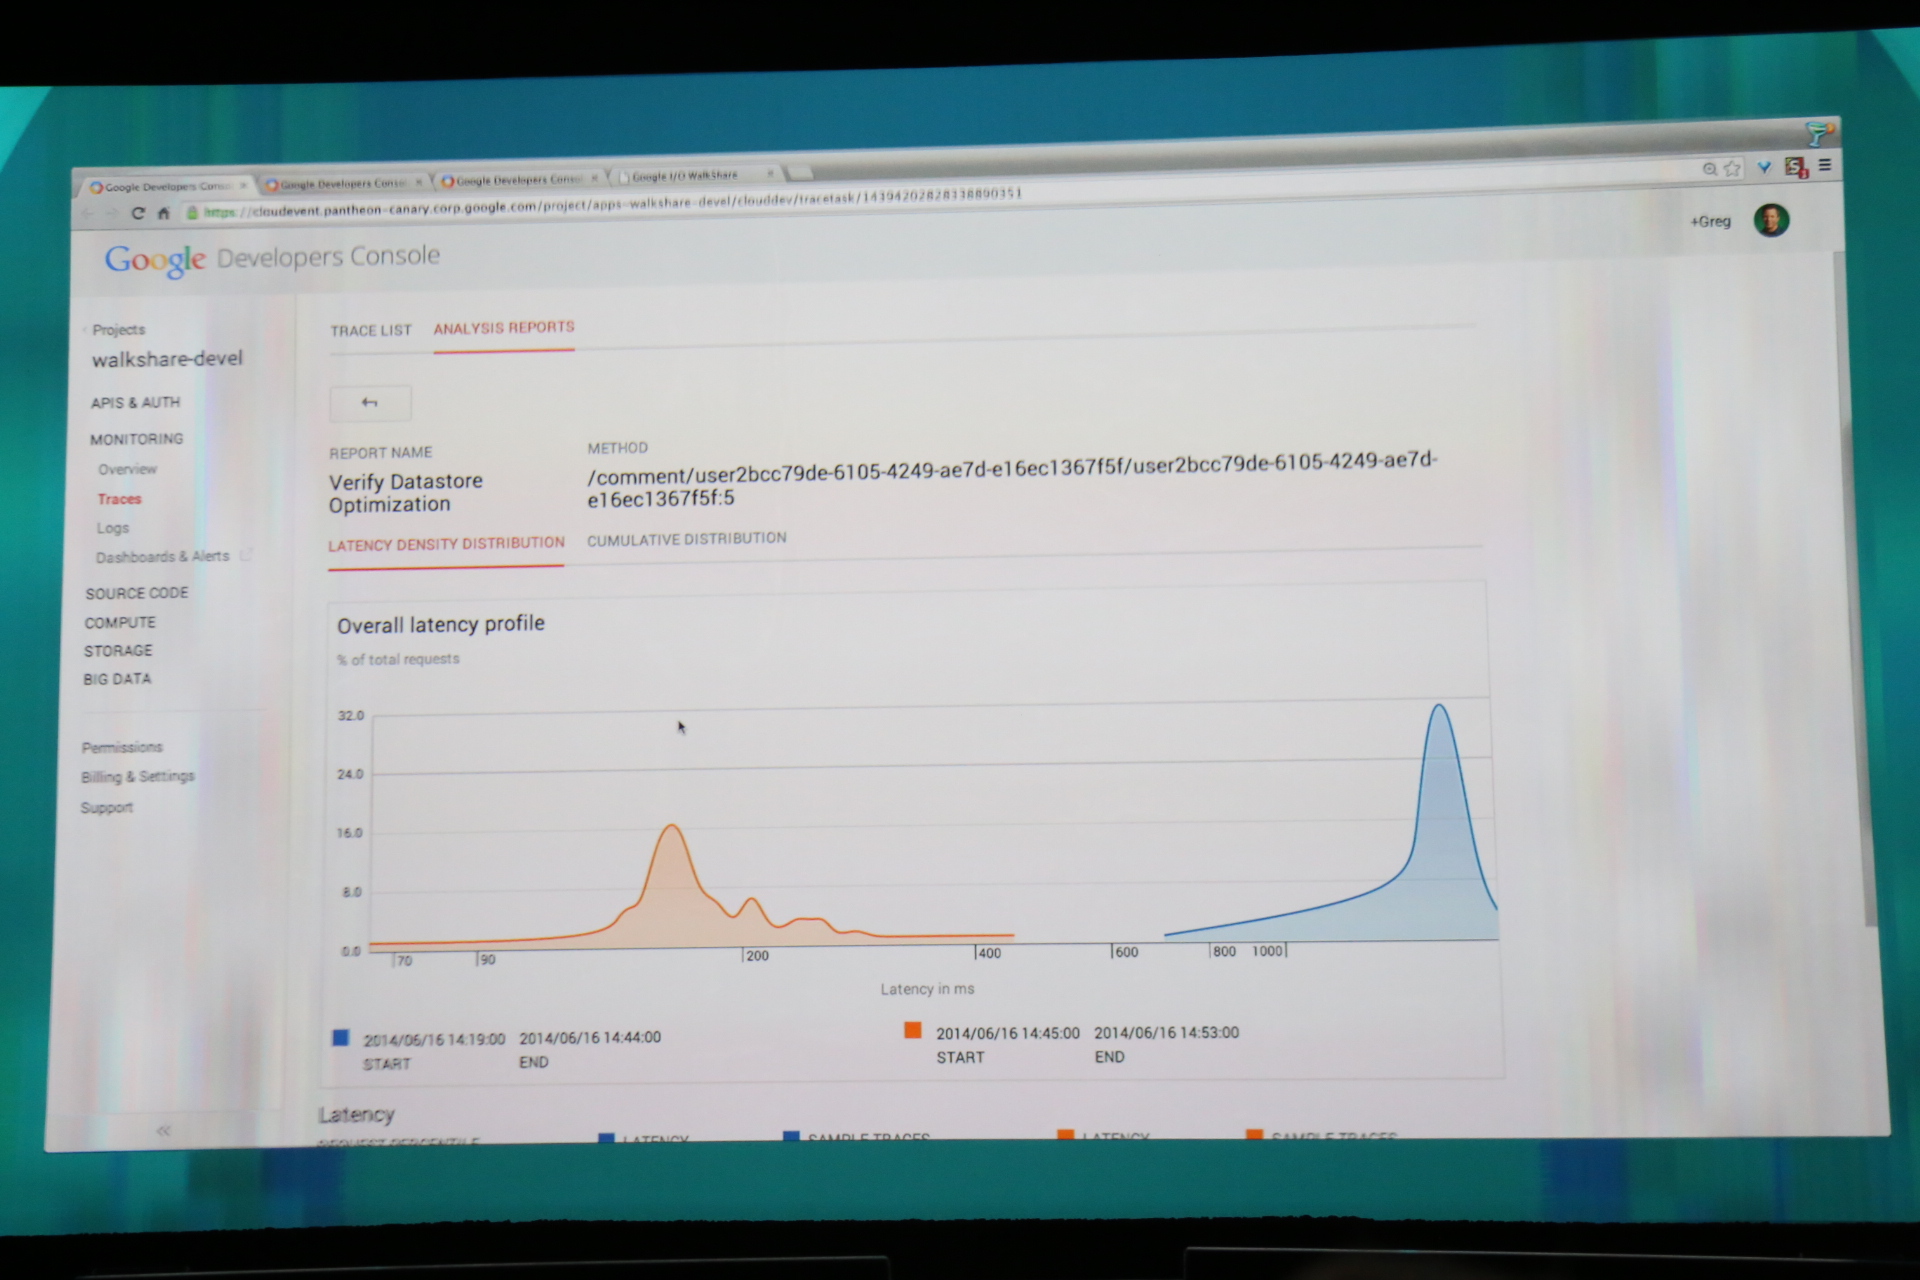Collapse the sidebar with double-chevron icon
The height and width of the screenshot is (1280, 1920).
(163, 1131)
